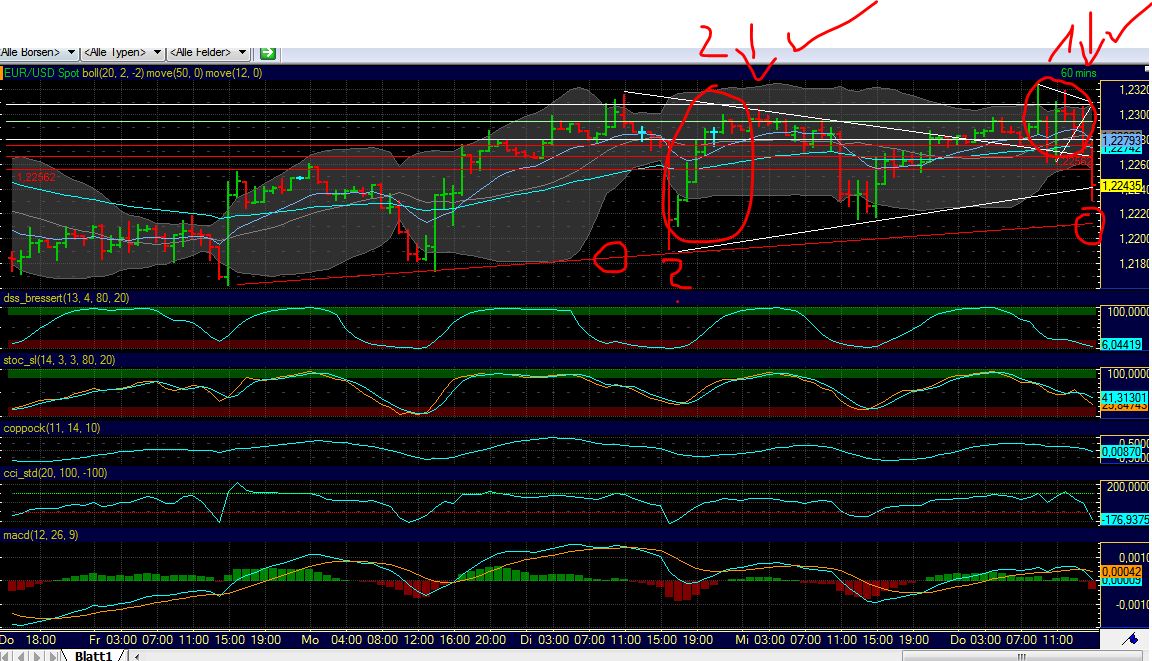
Task: Click the highlighted 1.22793 price field
Action: coord(1121,142)
